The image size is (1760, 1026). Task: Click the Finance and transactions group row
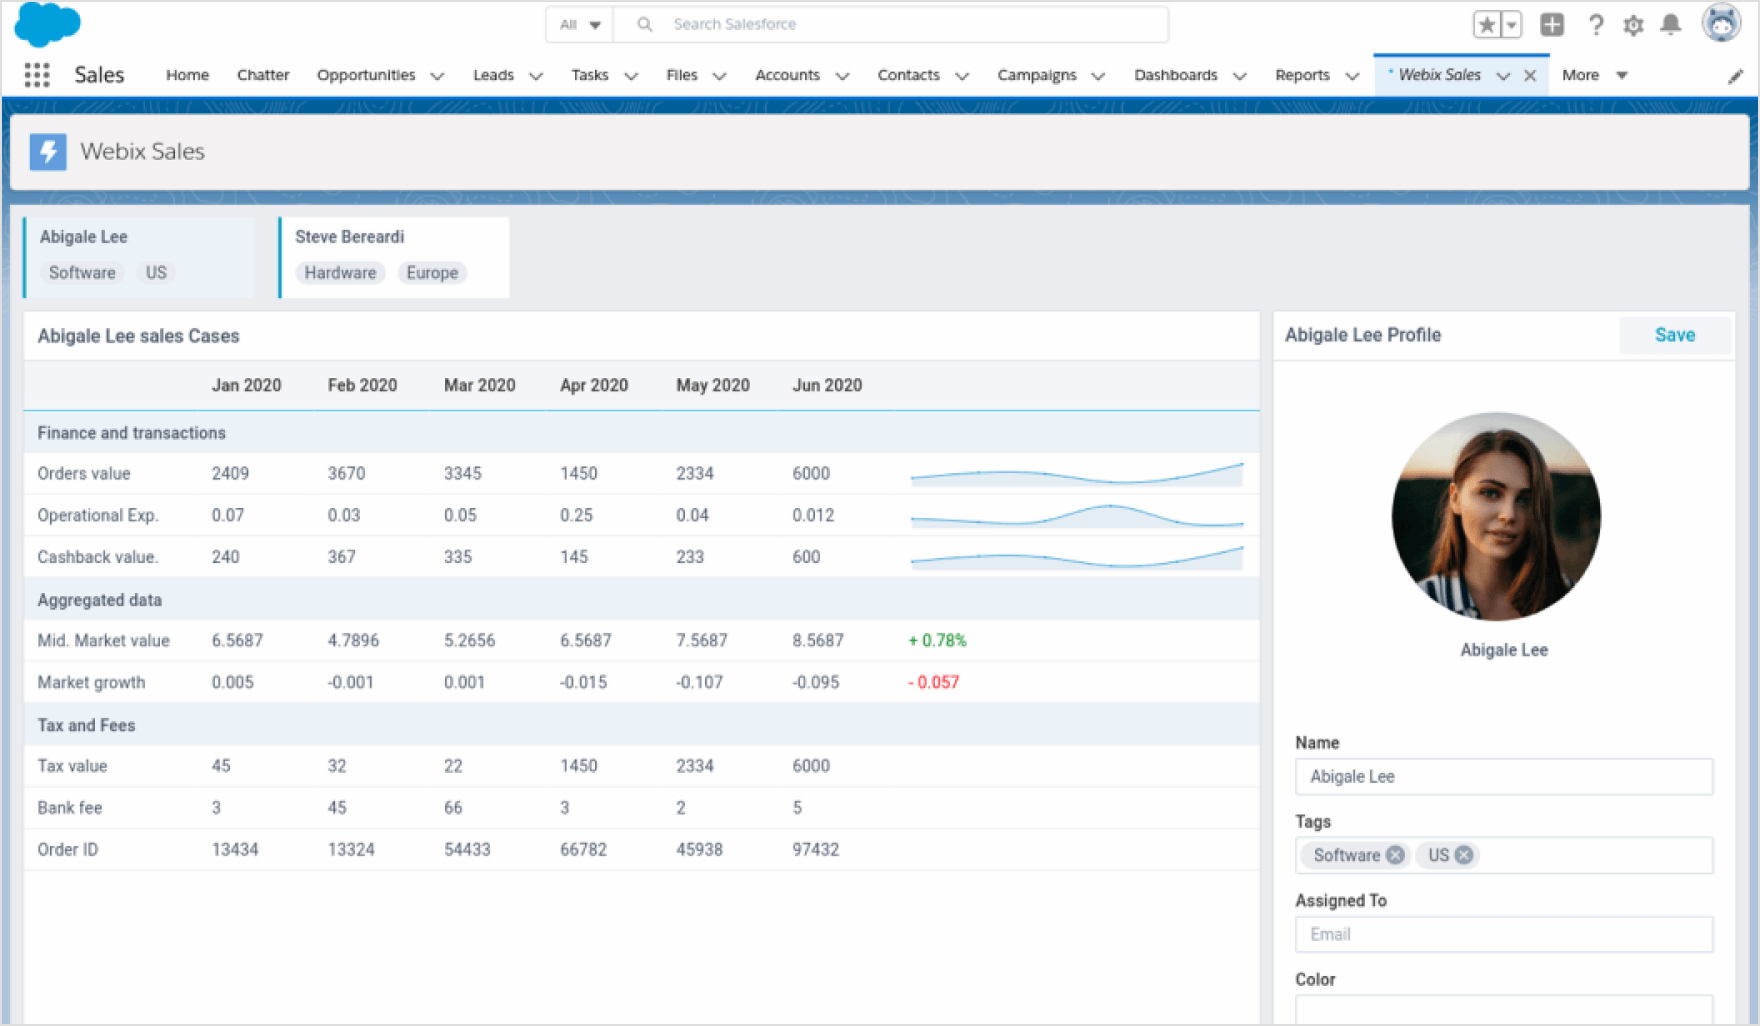click(641, 433)
